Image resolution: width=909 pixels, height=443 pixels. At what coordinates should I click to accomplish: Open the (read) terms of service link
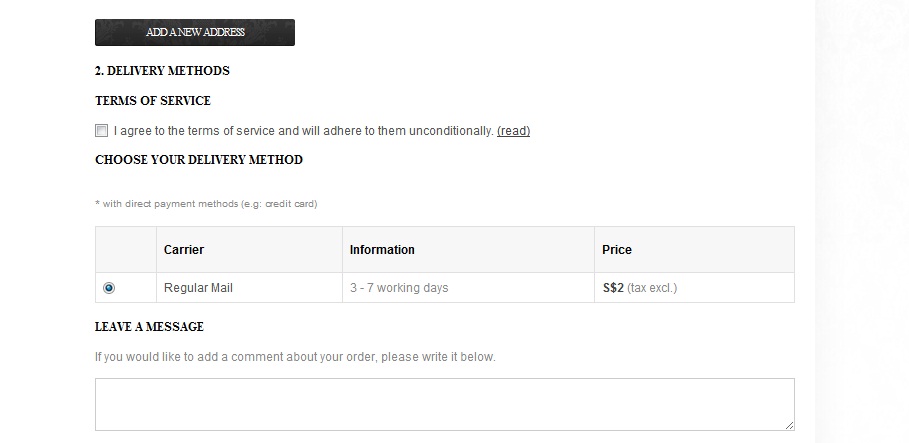pos(514,131)
